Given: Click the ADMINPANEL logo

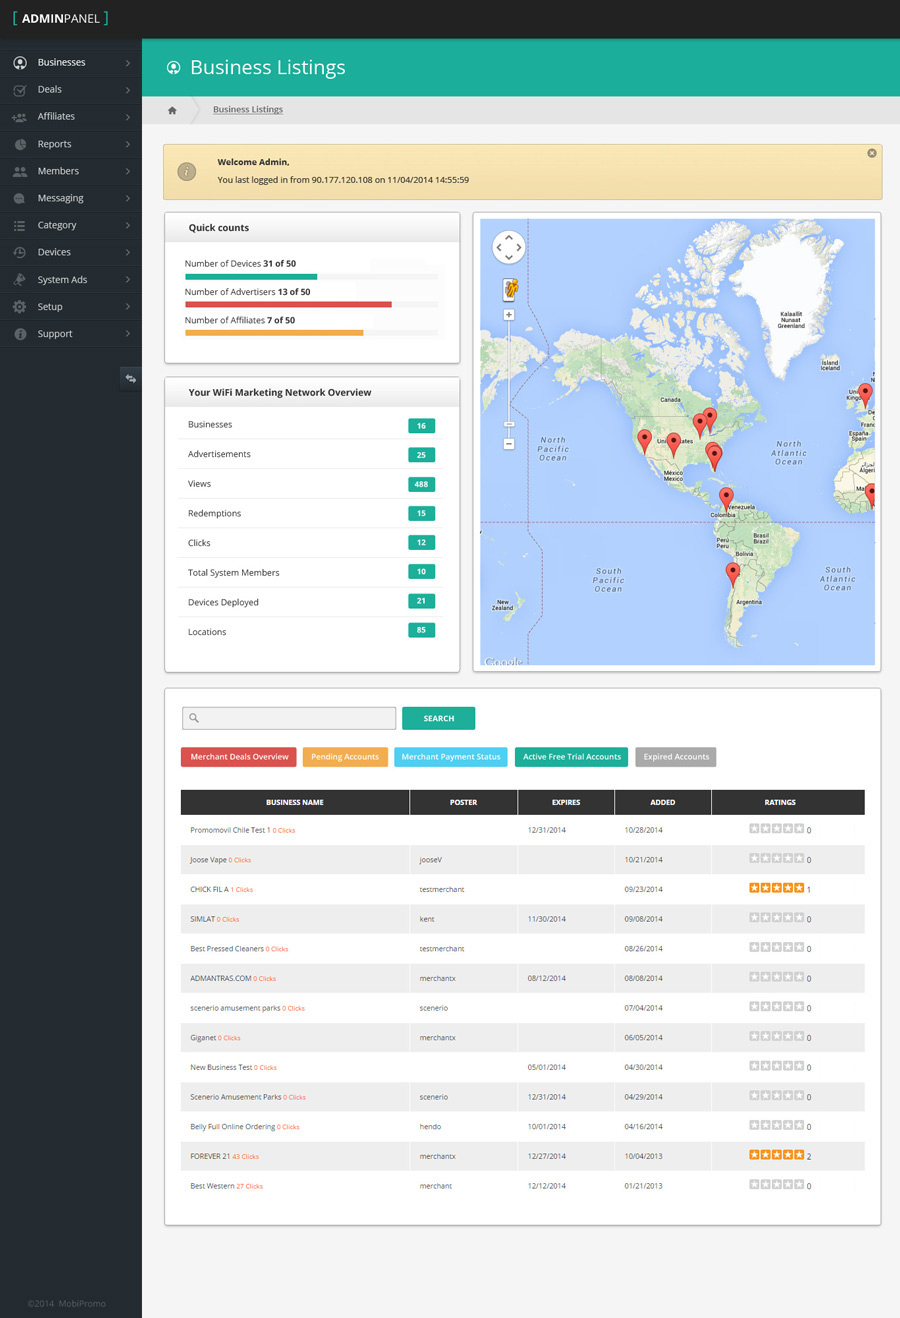Looking at the screenshot, I should [61, 18].
